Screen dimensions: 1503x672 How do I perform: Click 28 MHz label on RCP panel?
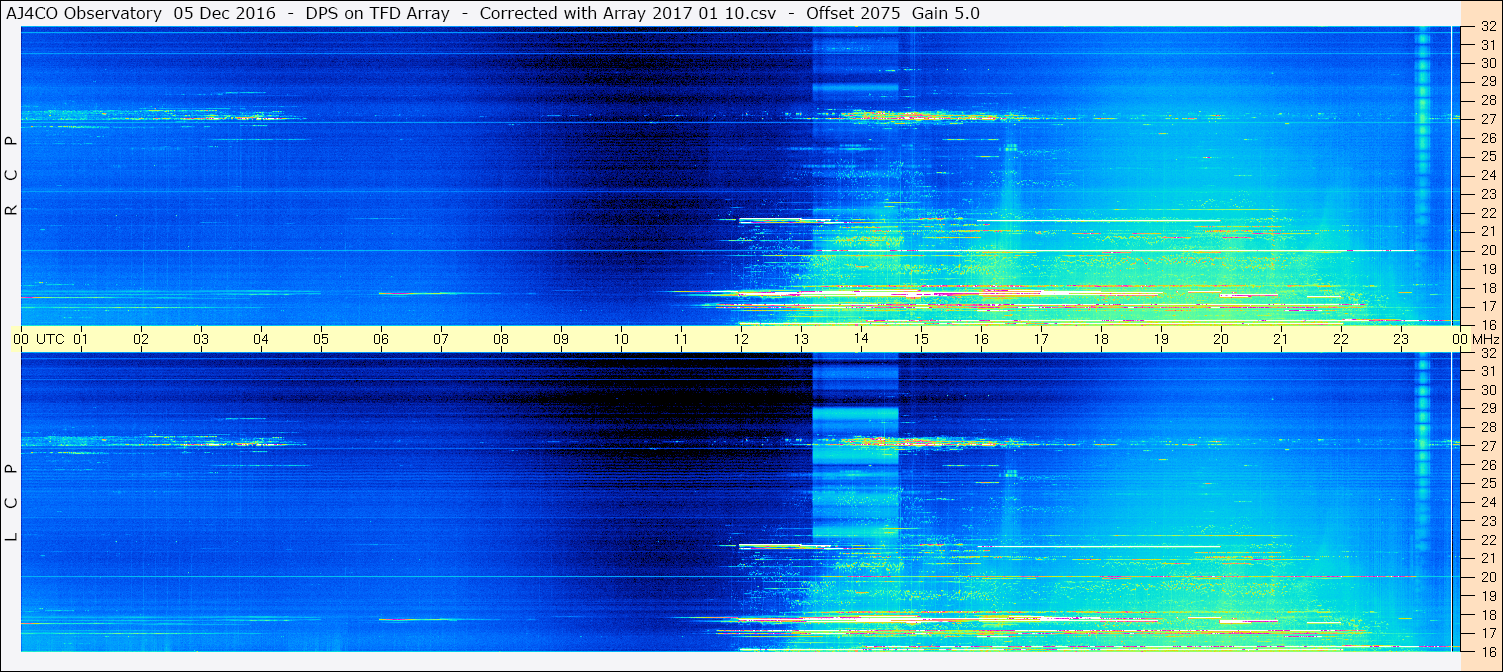(1488, 101)
